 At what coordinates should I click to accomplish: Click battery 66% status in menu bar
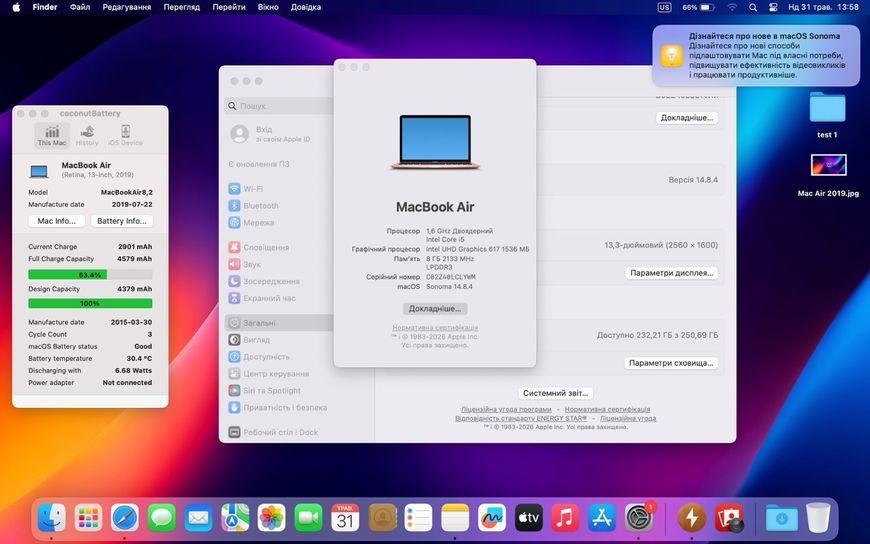pos(698,7)
